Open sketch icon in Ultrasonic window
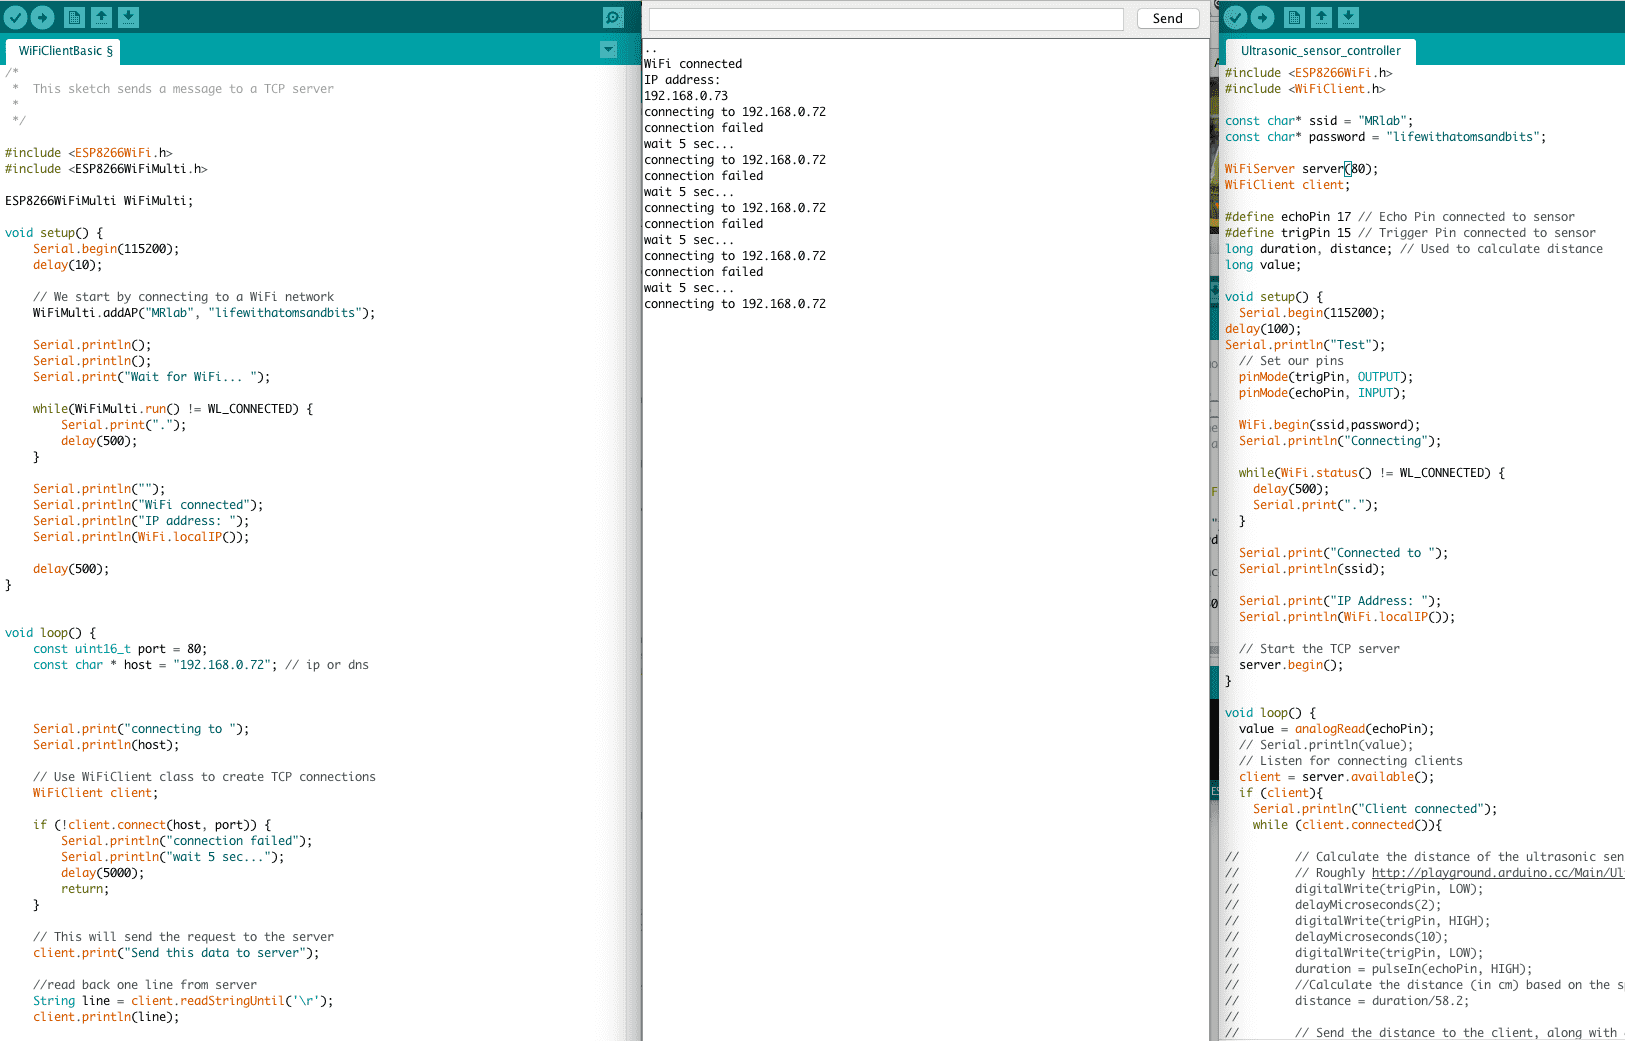1625x1041 pixels. click(x=1321, y=17)
